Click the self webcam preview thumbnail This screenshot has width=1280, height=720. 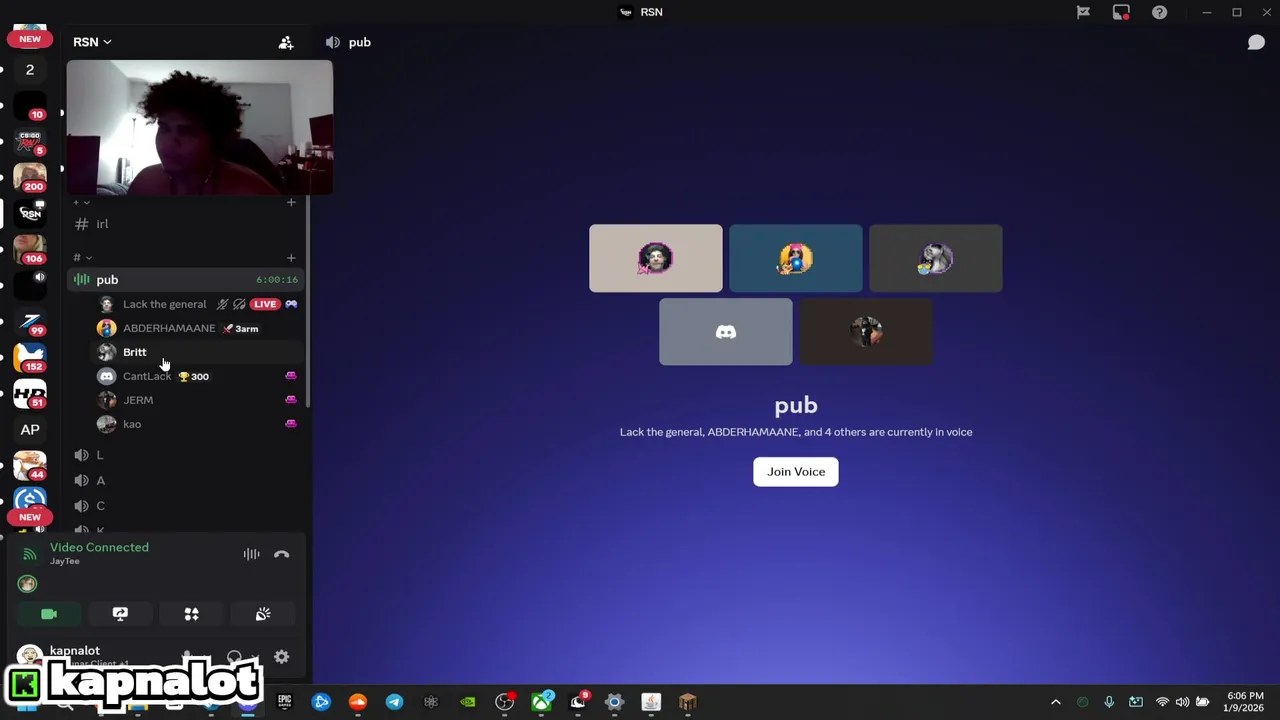[200, 127]
